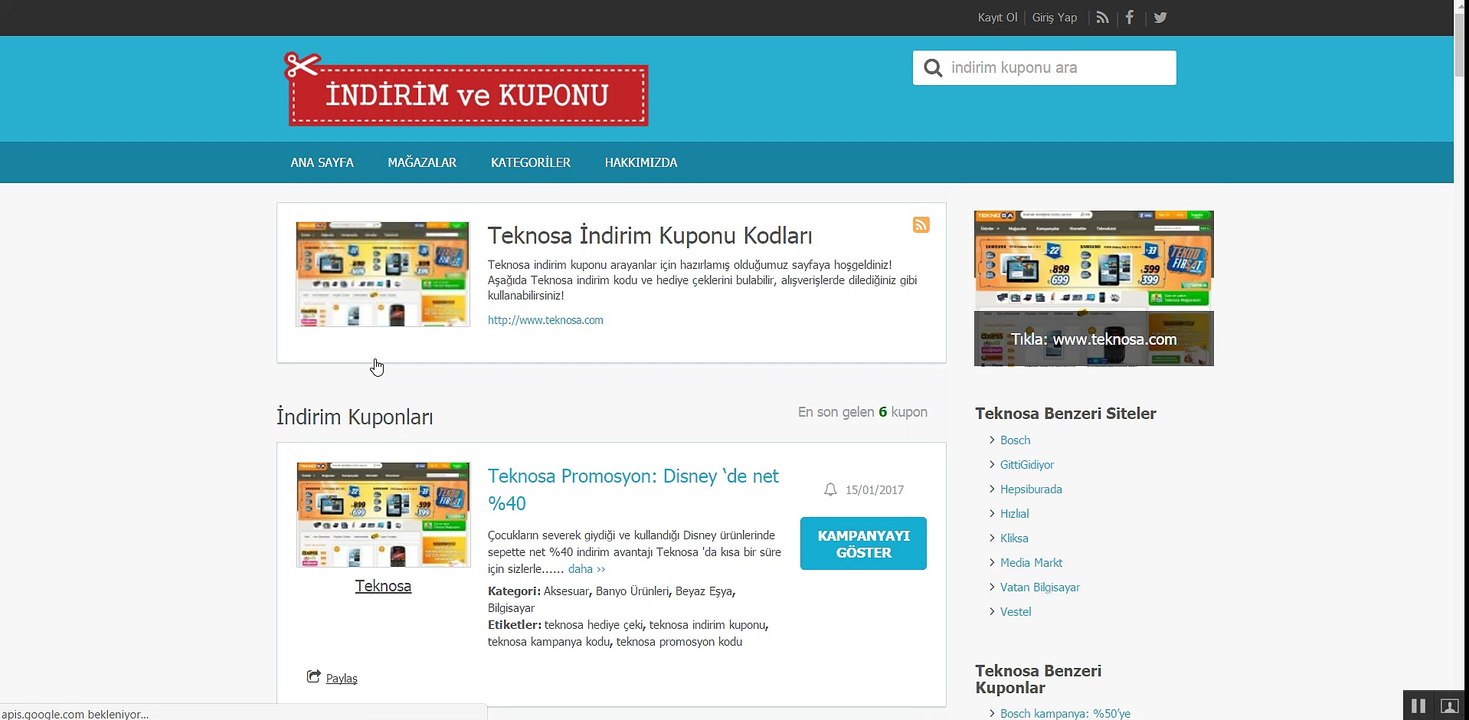This screenshot has width=1469, height=720.
Task: Click the Kayıt Ol link
Action: click(998, 18)
